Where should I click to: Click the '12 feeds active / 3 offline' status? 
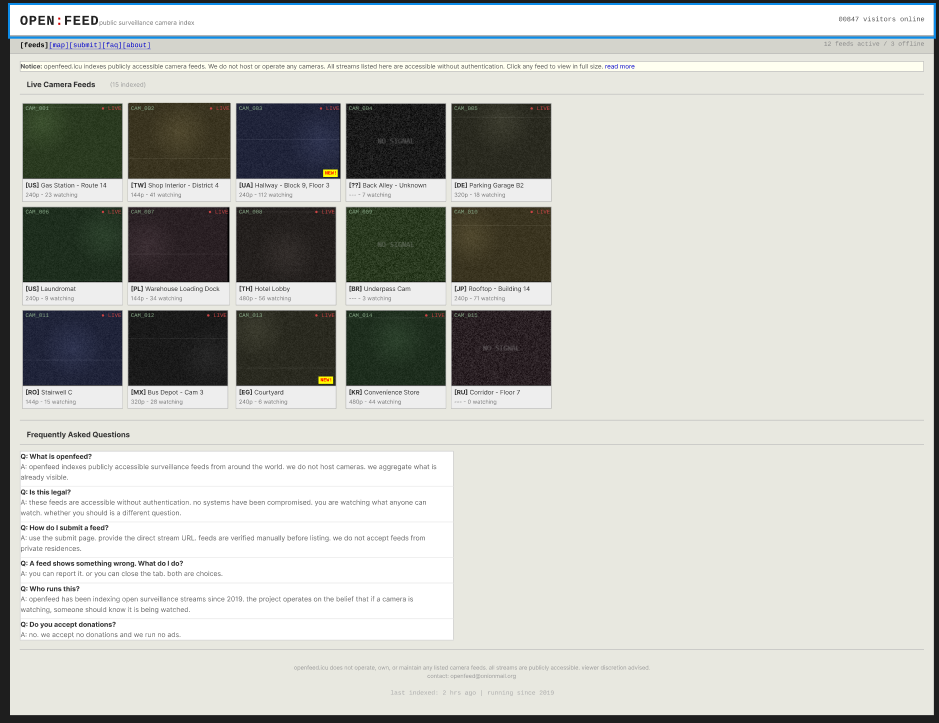[874, 44]
